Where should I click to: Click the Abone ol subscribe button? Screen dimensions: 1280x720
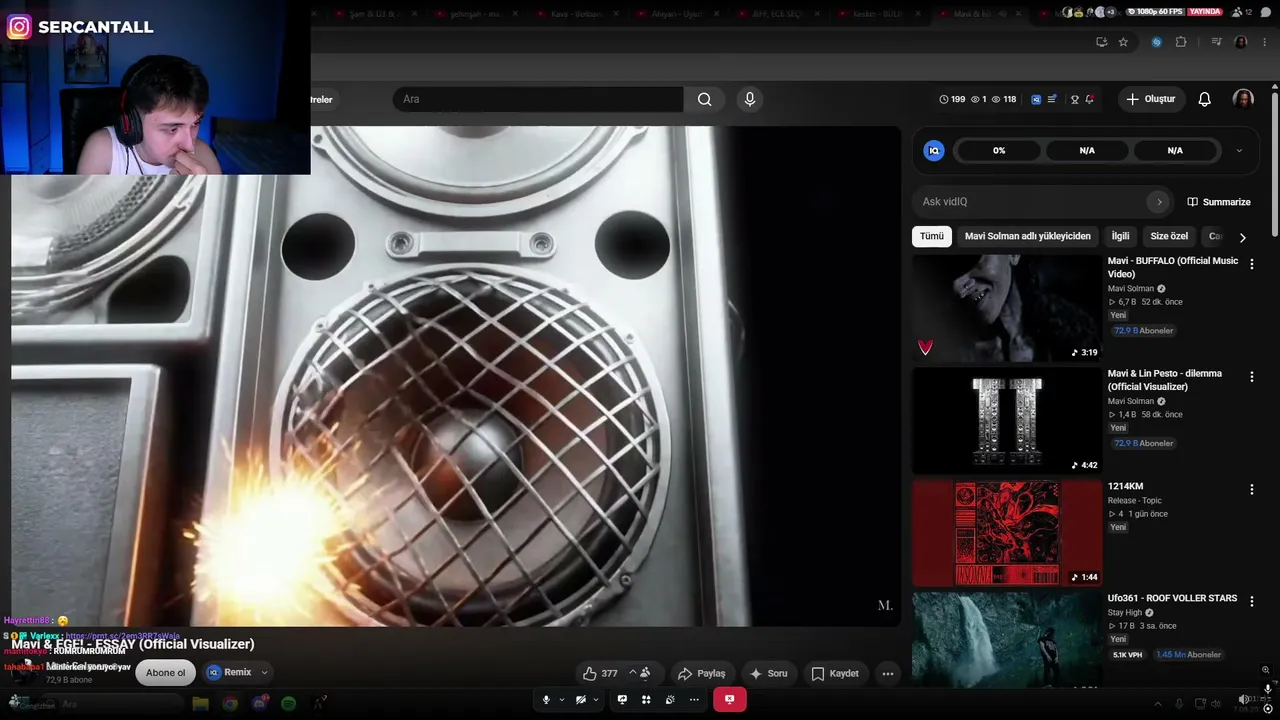click(x=166, y=673)
